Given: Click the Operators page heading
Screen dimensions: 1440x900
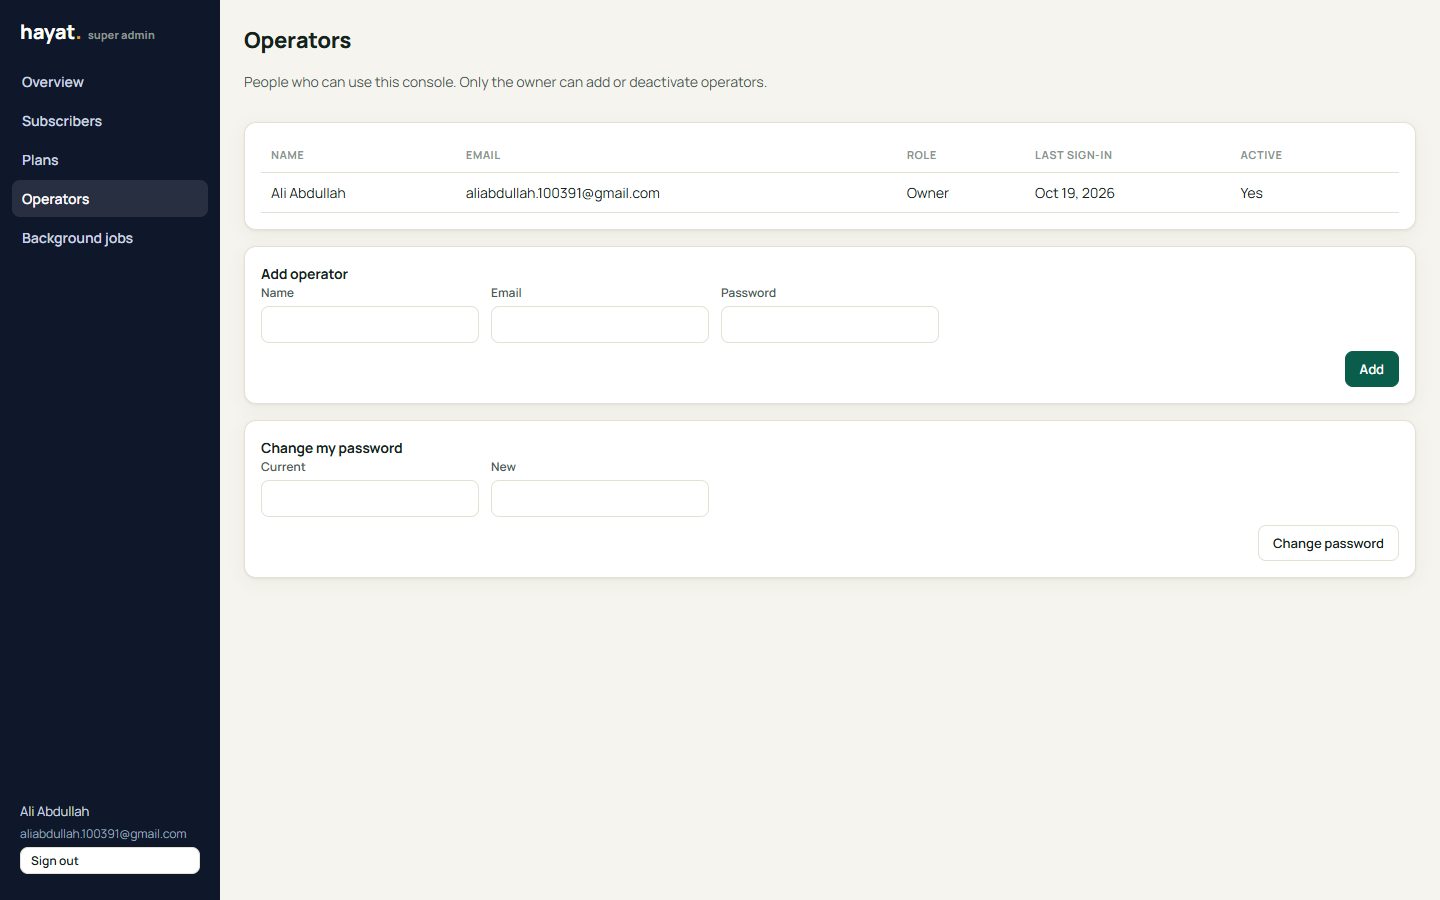Looking at the screenshot, I should coord(298,41).
